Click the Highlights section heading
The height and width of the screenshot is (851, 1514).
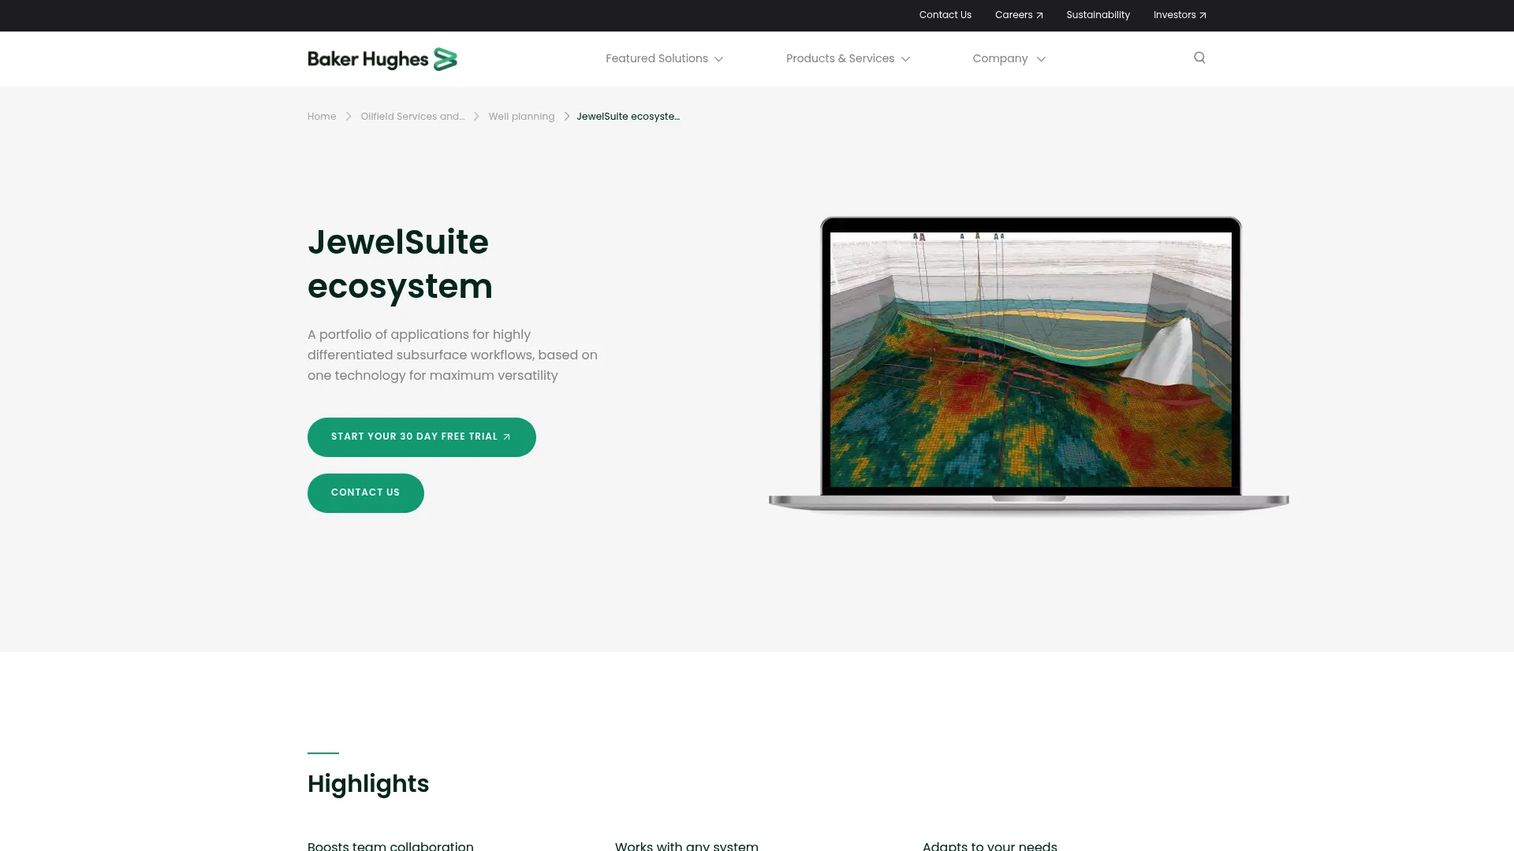(368, 784)
